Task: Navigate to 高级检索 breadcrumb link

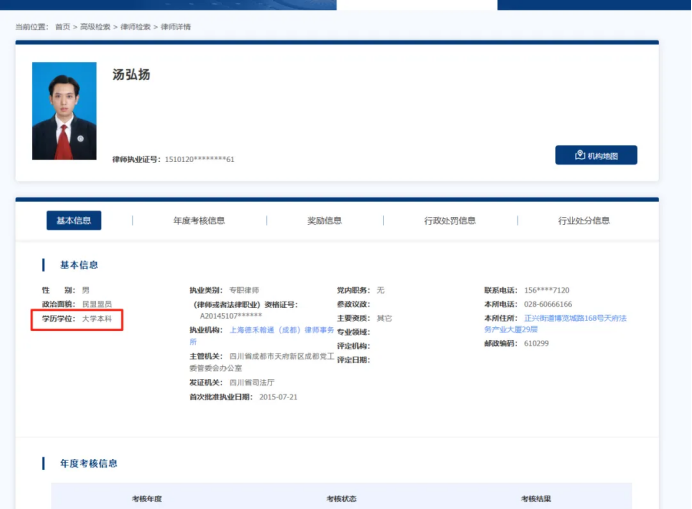Action: pyautogui.click(x=93, y=27)
